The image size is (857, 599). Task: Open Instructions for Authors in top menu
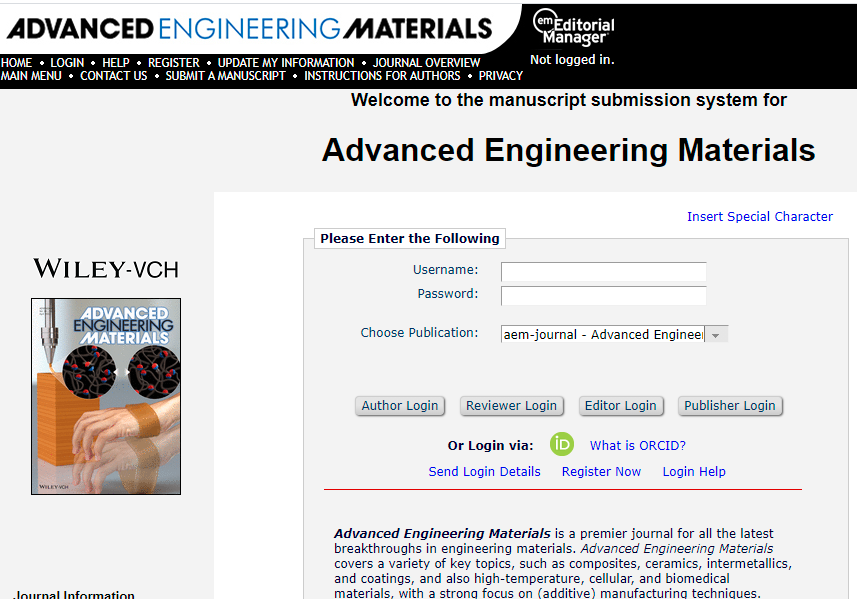tap(382, 76)
